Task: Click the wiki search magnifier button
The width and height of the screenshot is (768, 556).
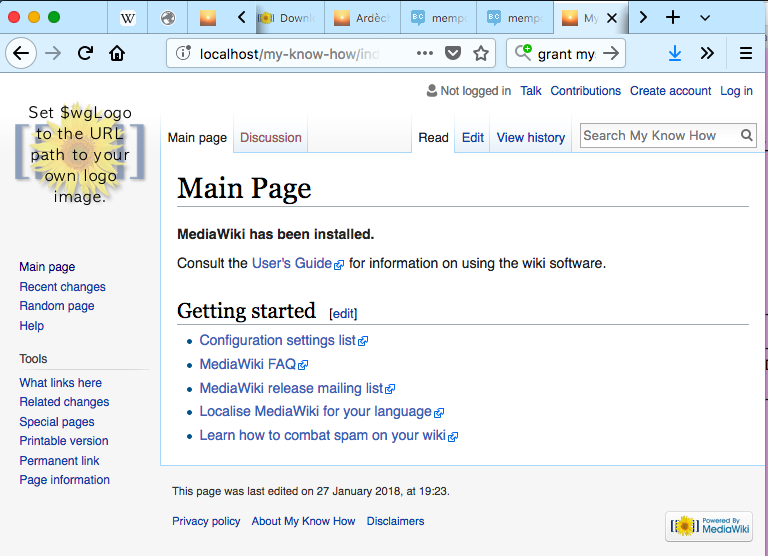Action: click(746, 135)
